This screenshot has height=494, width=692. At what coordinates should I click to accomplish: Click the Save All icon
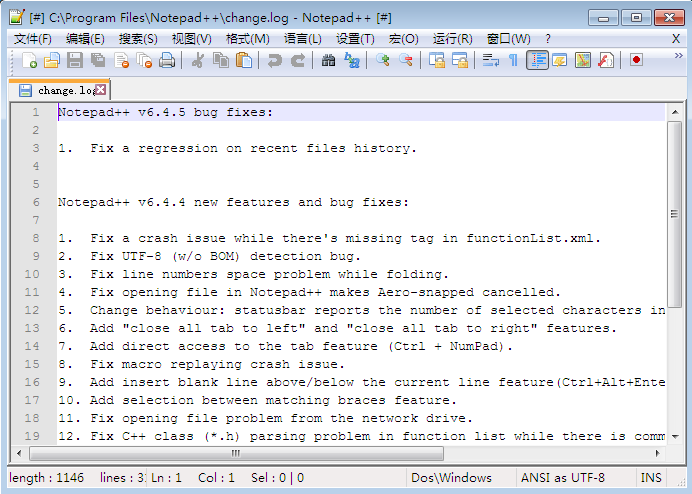[x=98, y=60]
